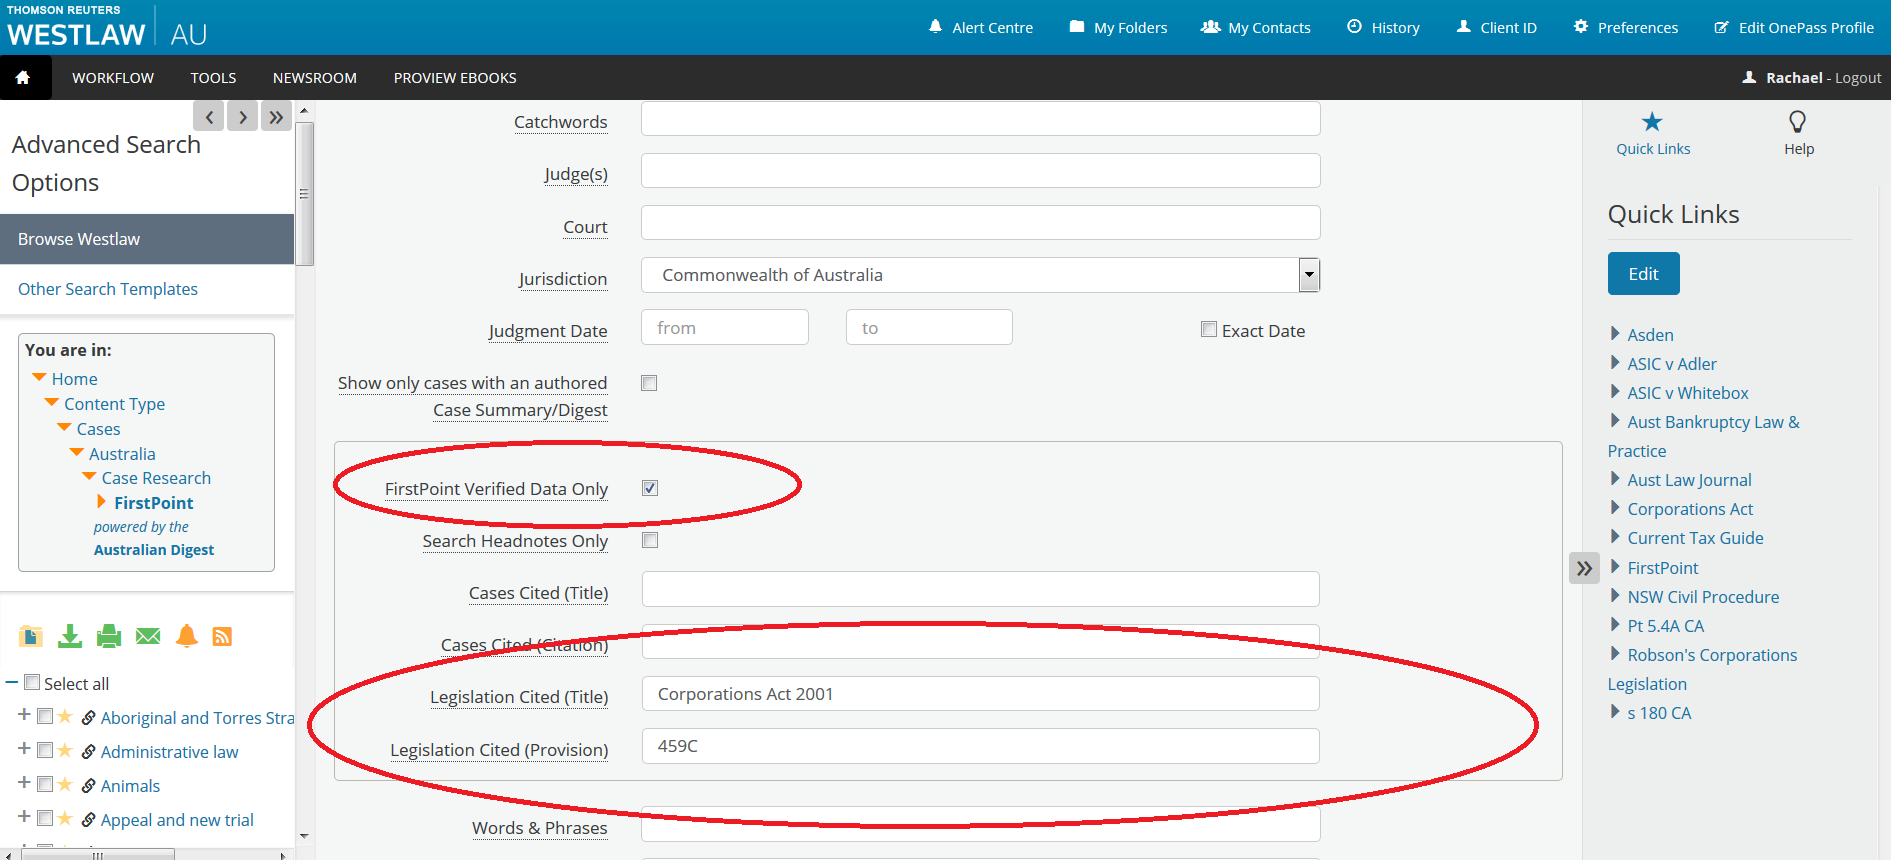Click the Quick Links Edit button
Image resolution: width=1891 pixels, height=860 pixels.
tap(1643, 274)
